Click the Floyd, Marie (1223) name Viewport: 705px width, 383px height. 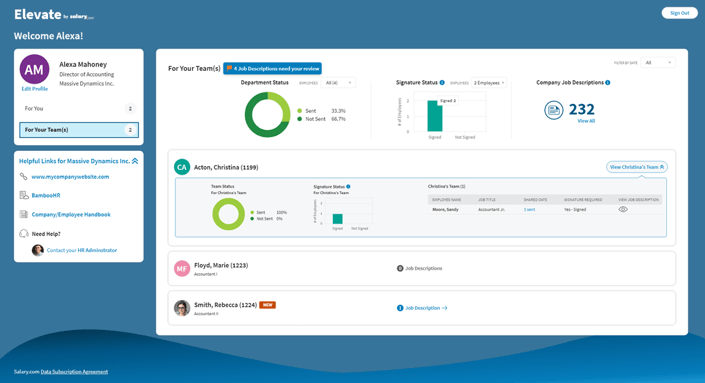tap(221, 265)
